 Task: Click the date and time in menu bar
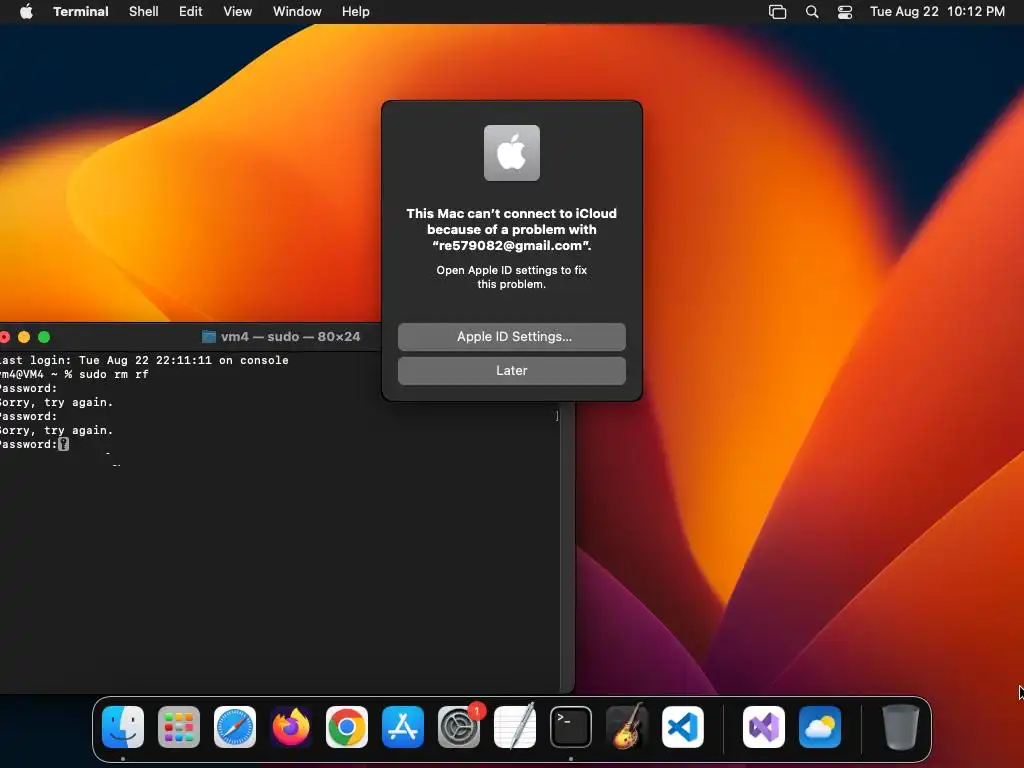click(x=937, y=12)
